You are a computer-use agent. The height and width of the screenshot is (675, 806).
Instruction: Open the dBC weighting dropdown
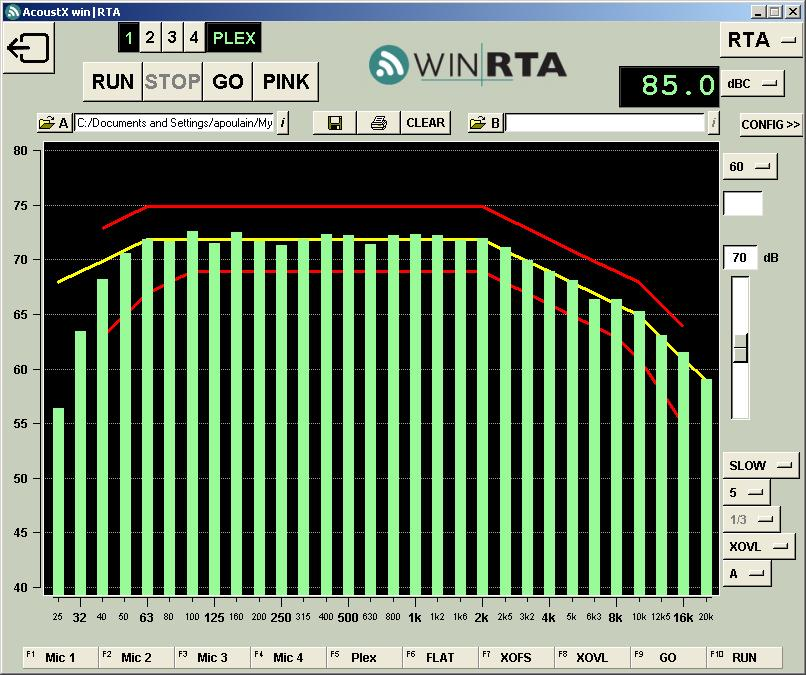point(752,83)
